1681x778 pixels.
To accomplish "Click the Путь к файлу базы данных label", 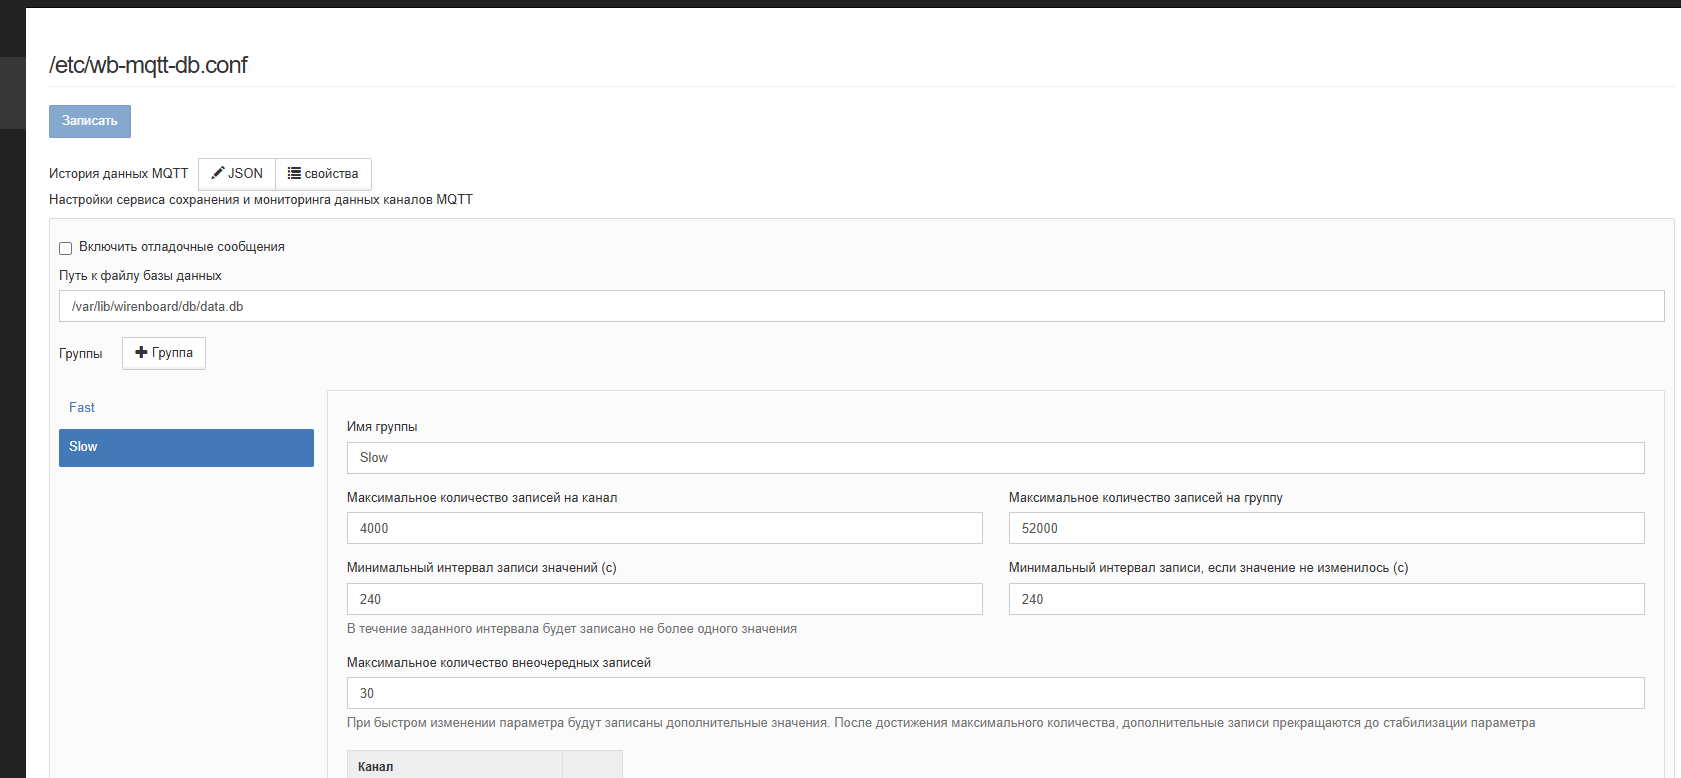I will pos(140,276).
